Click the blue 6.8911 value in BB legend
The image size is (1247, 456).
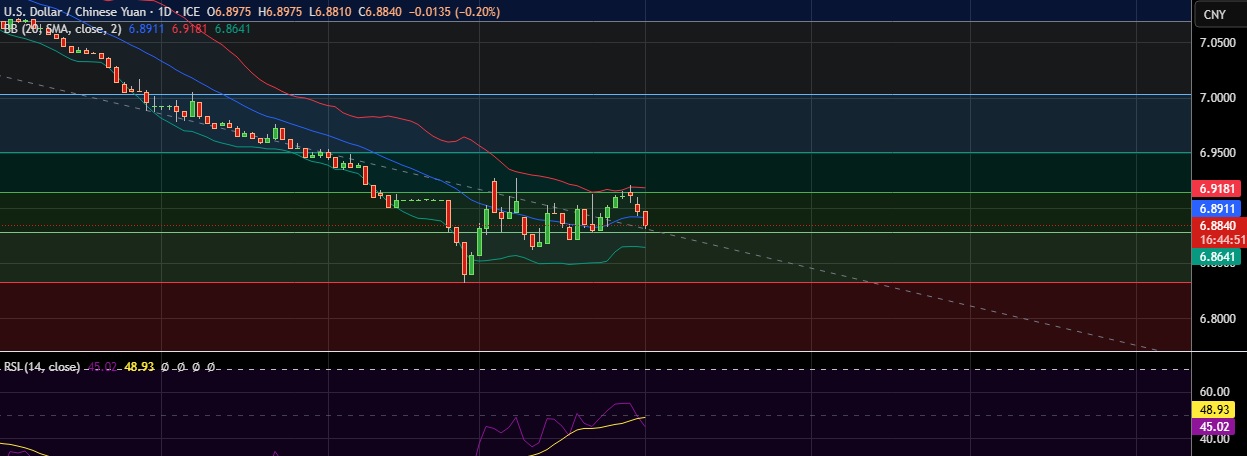click(147, 29)
